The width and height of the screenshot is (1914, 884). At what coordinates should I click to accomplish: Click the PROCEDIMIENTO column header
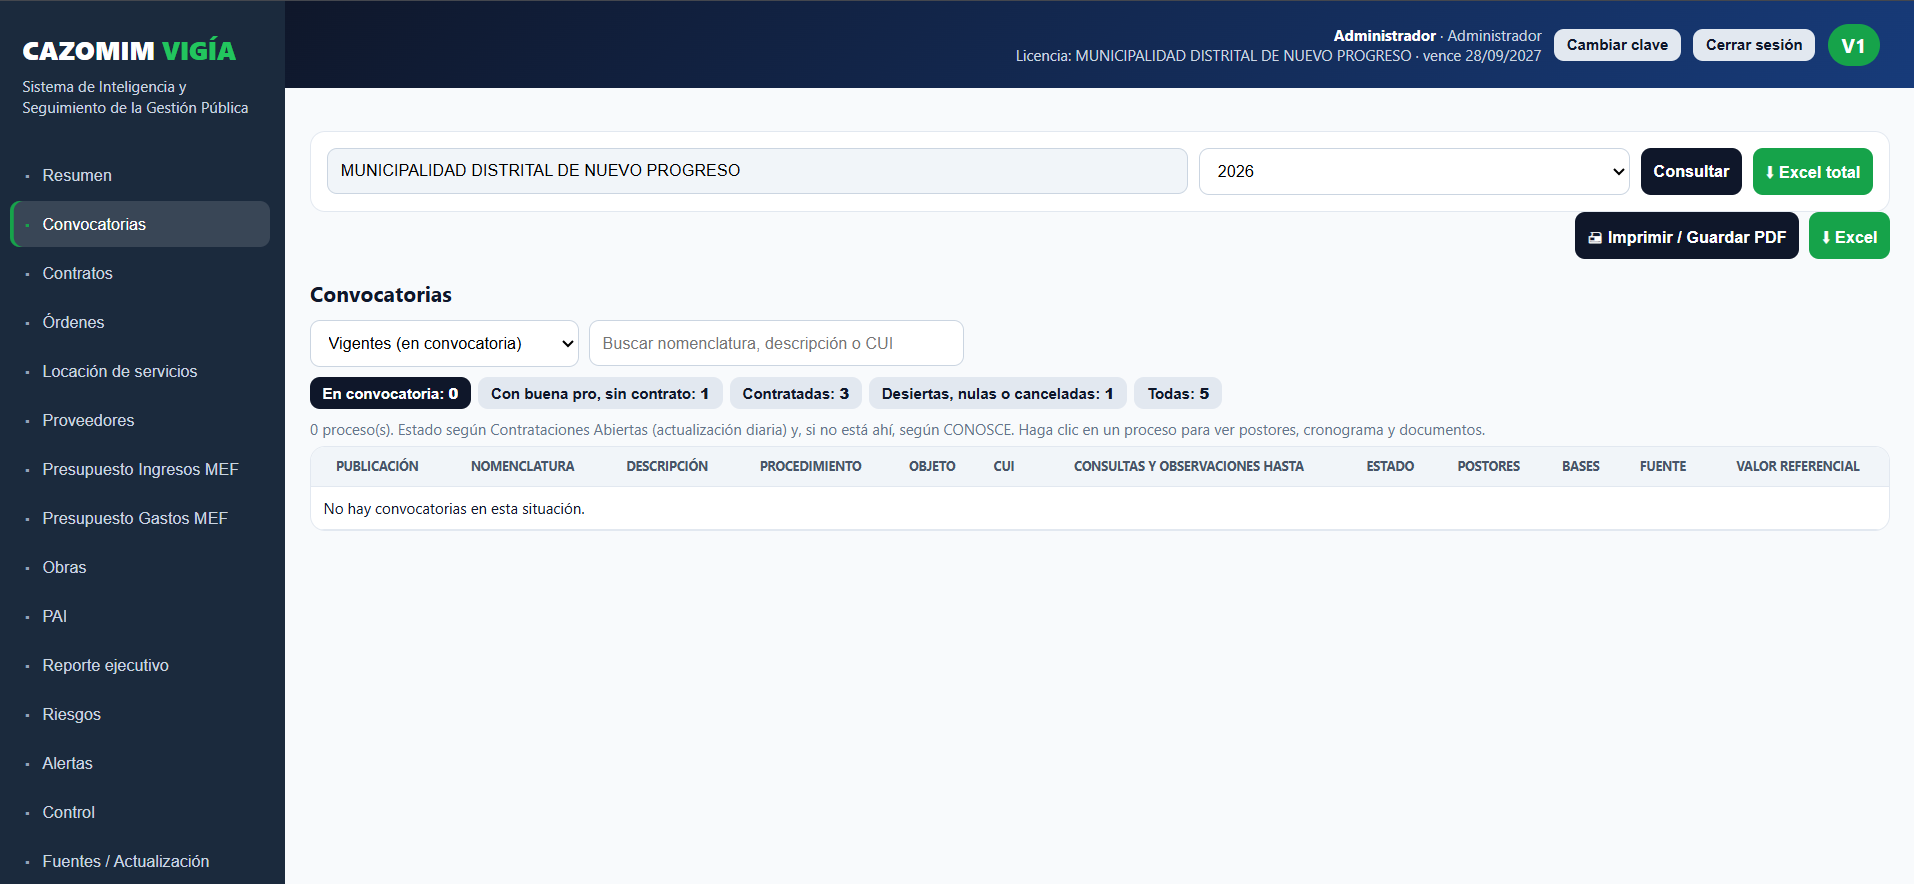tap(810, 466)
